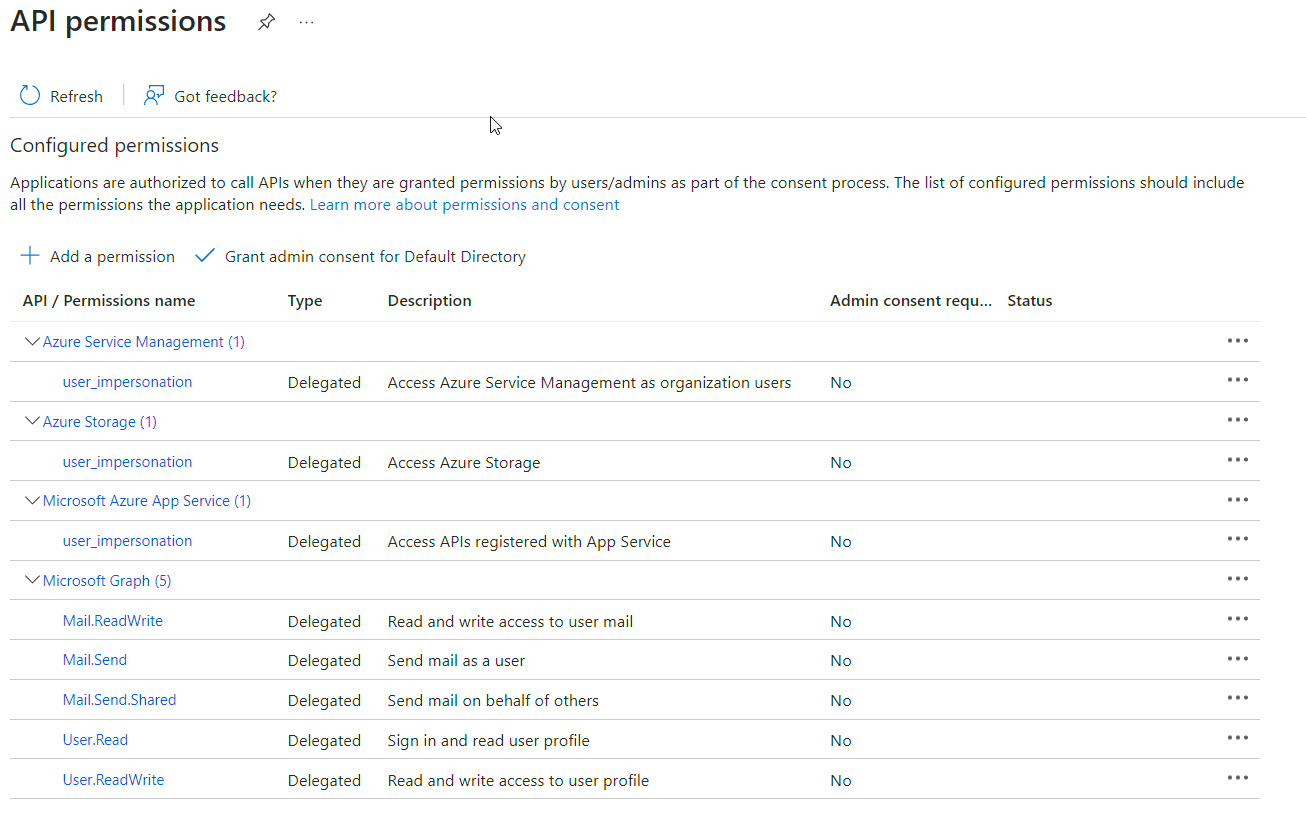Click 'Access Azure Storage' description

[x=464, y=463]
